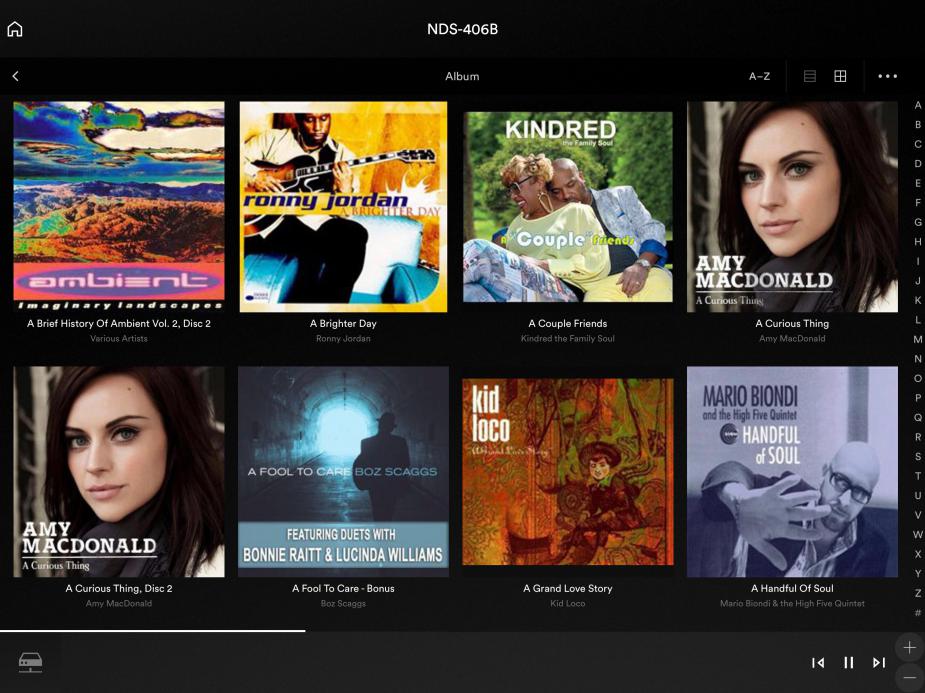Select the A Fool To Care - Bonus title
The image size is (925, 693).
(x=343, y=588)
